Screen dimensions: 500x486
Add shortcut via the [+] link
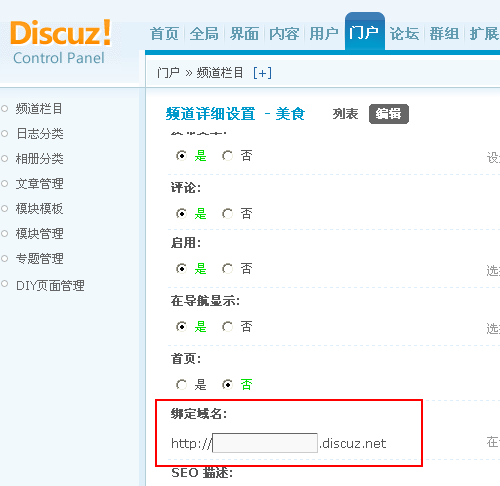(262, 73)
